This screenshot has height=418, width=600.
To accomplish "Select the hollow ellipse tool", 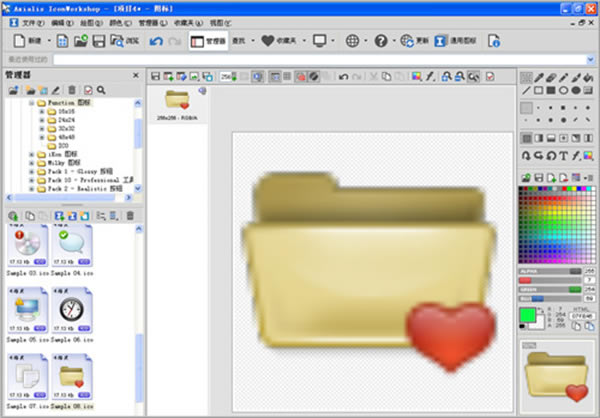I will pyautogui.click(x=563, y=90).
